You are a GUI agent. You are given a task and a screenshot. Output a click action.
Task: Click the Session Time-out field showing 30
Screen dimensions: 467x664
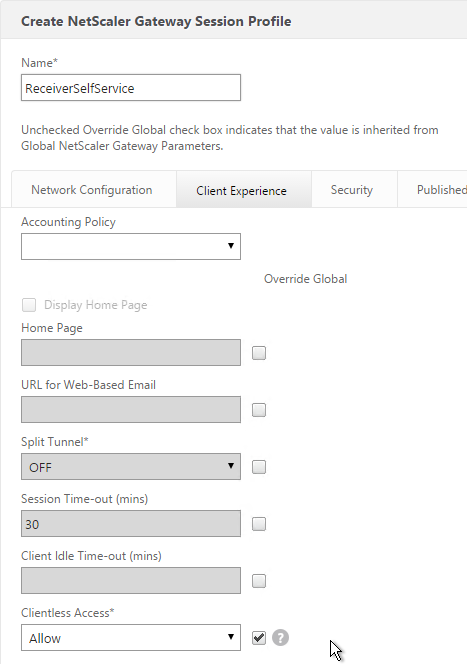(131, 524)
